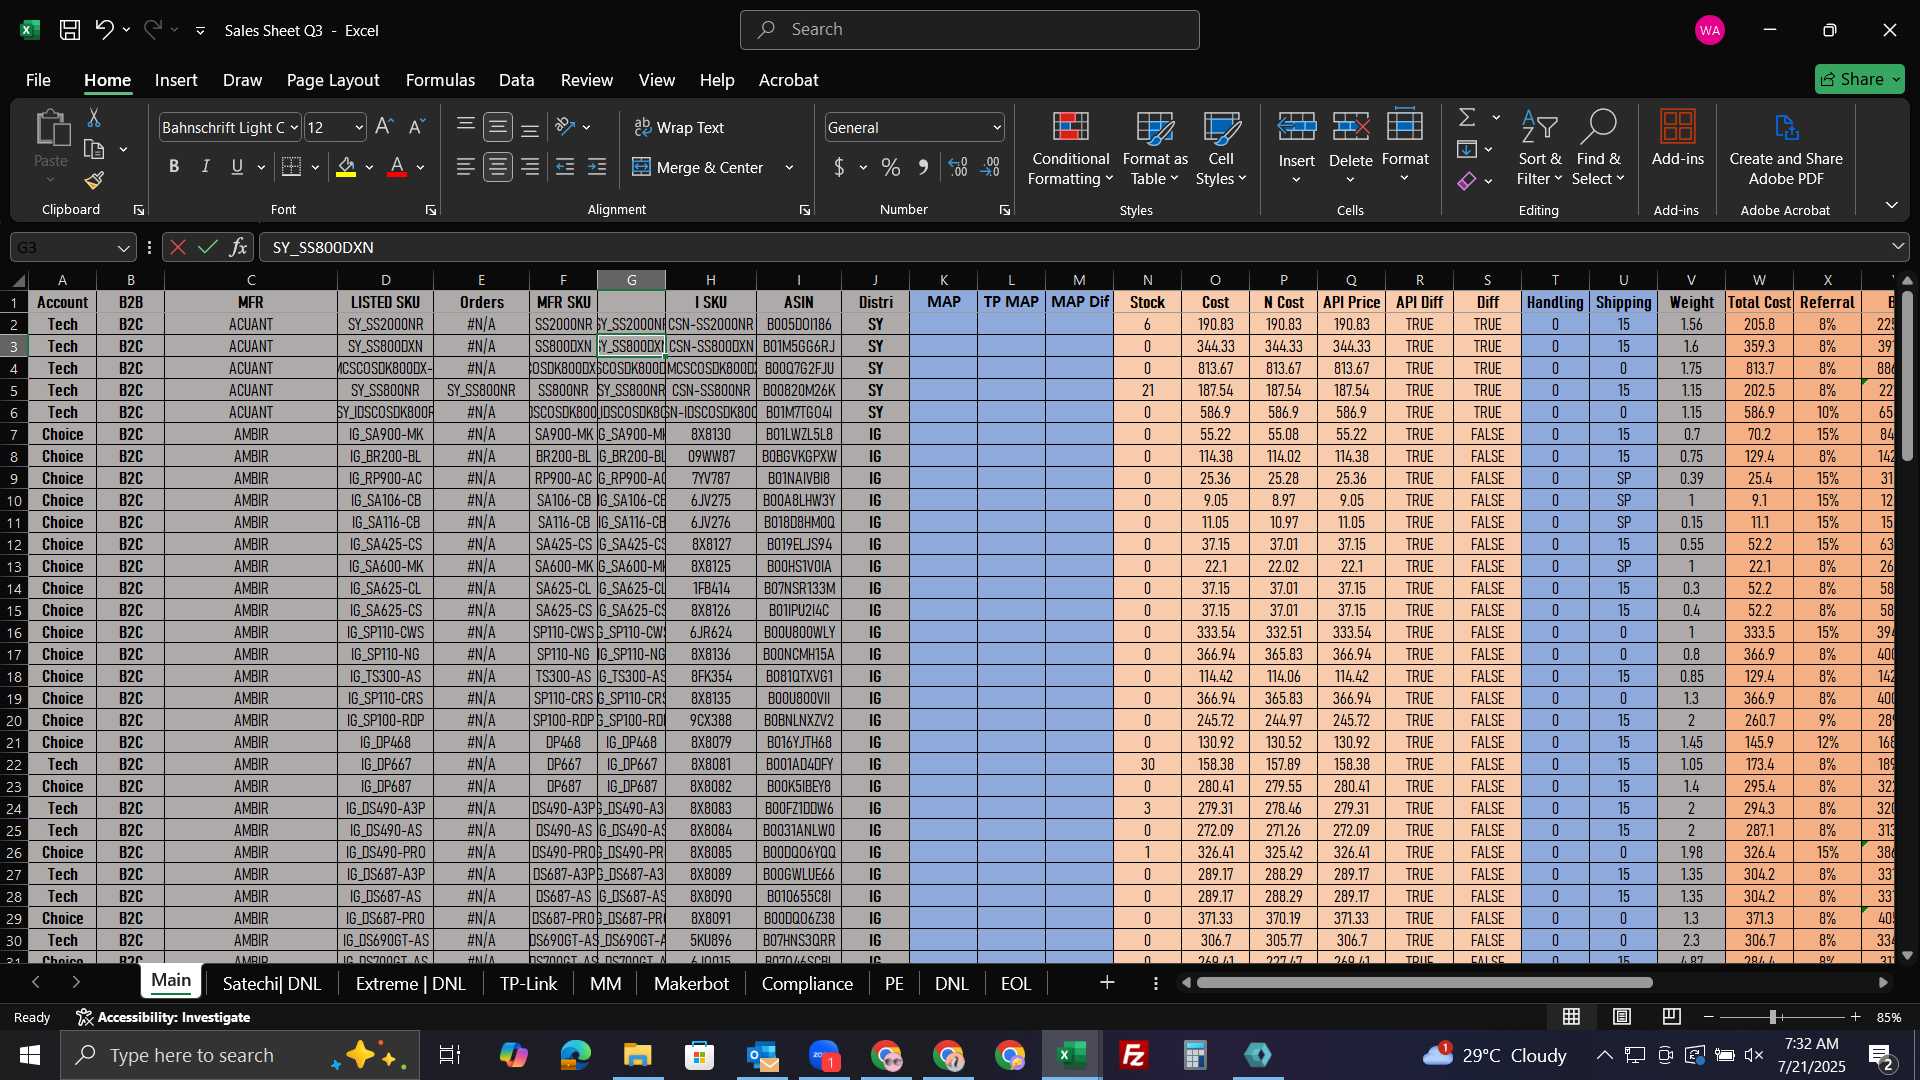Click the Cut scissors icon
This screenshot has width=1920, height=1080.
click(94, 118)
